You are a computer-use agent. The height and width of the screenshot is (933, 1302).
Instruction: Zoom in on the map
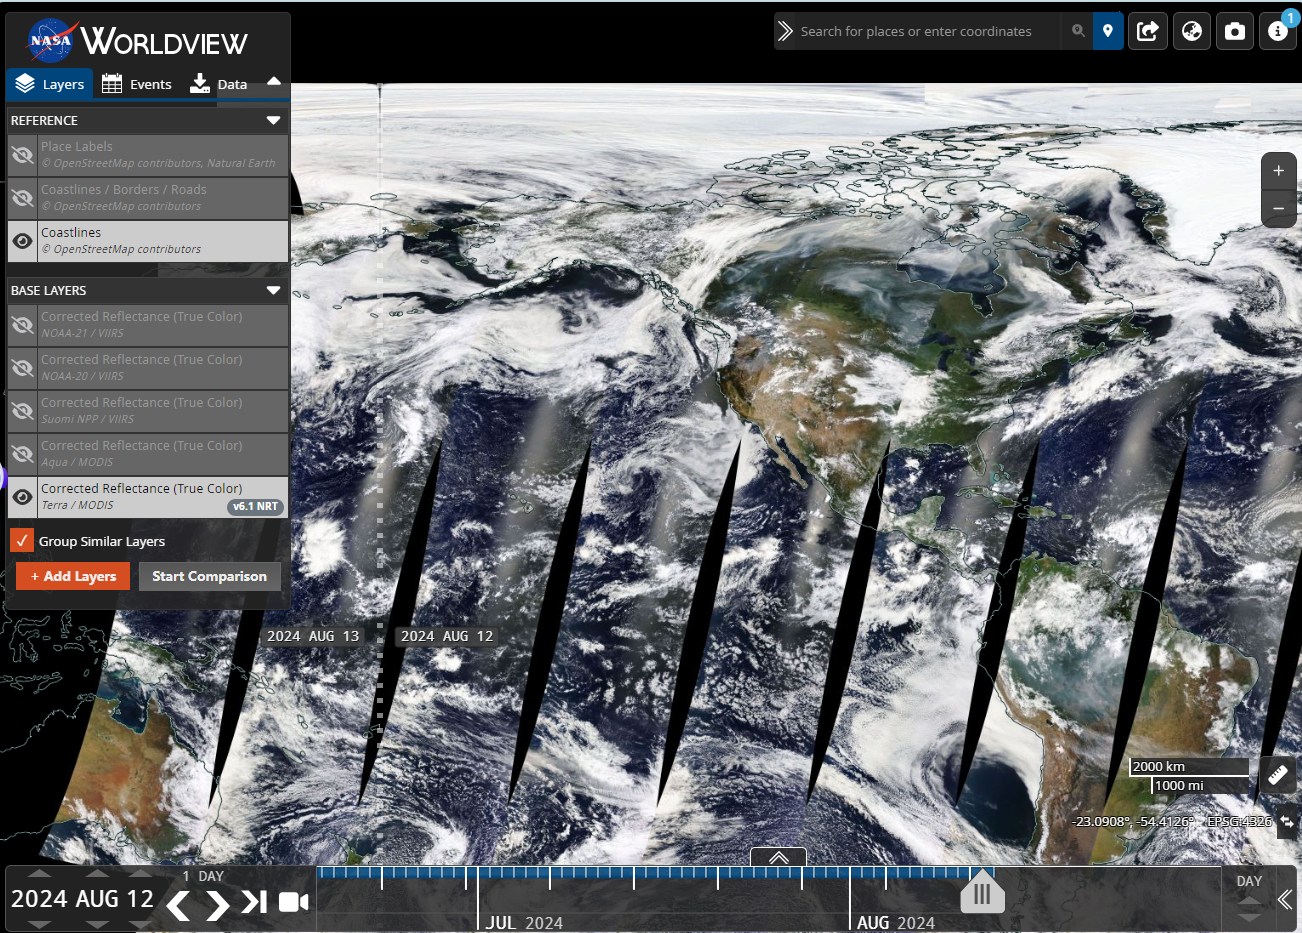[x=1278, y=171]
